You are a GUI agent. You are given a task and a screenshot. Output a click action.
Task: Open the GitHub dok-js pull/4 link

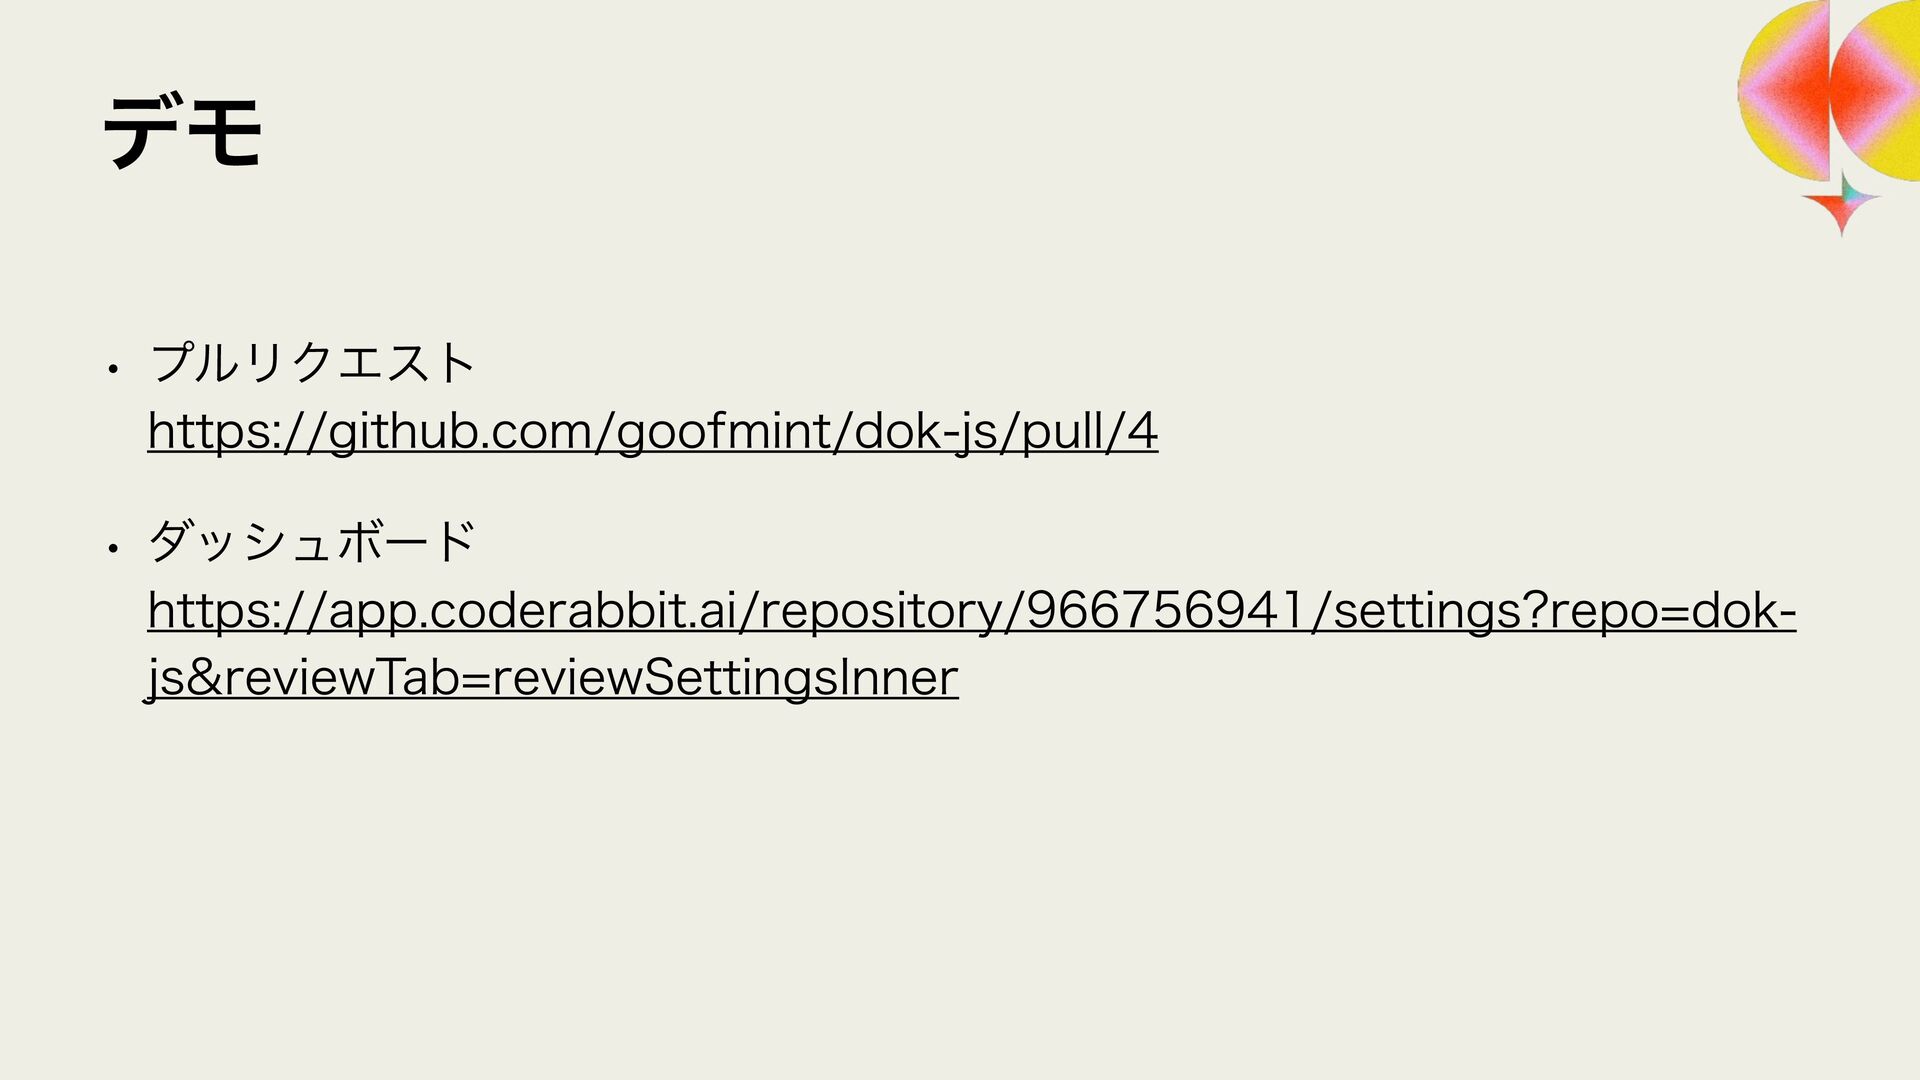coord(652,433)
